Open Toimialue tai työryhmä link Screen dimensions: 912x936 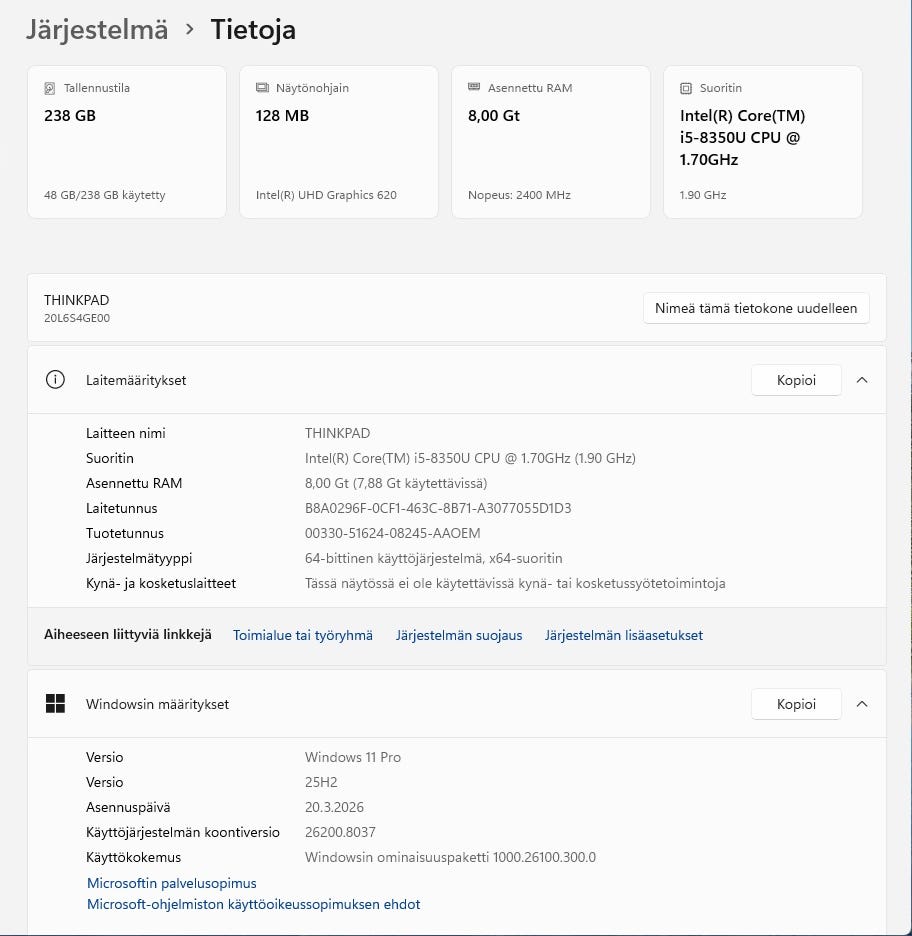pos(302,635)
